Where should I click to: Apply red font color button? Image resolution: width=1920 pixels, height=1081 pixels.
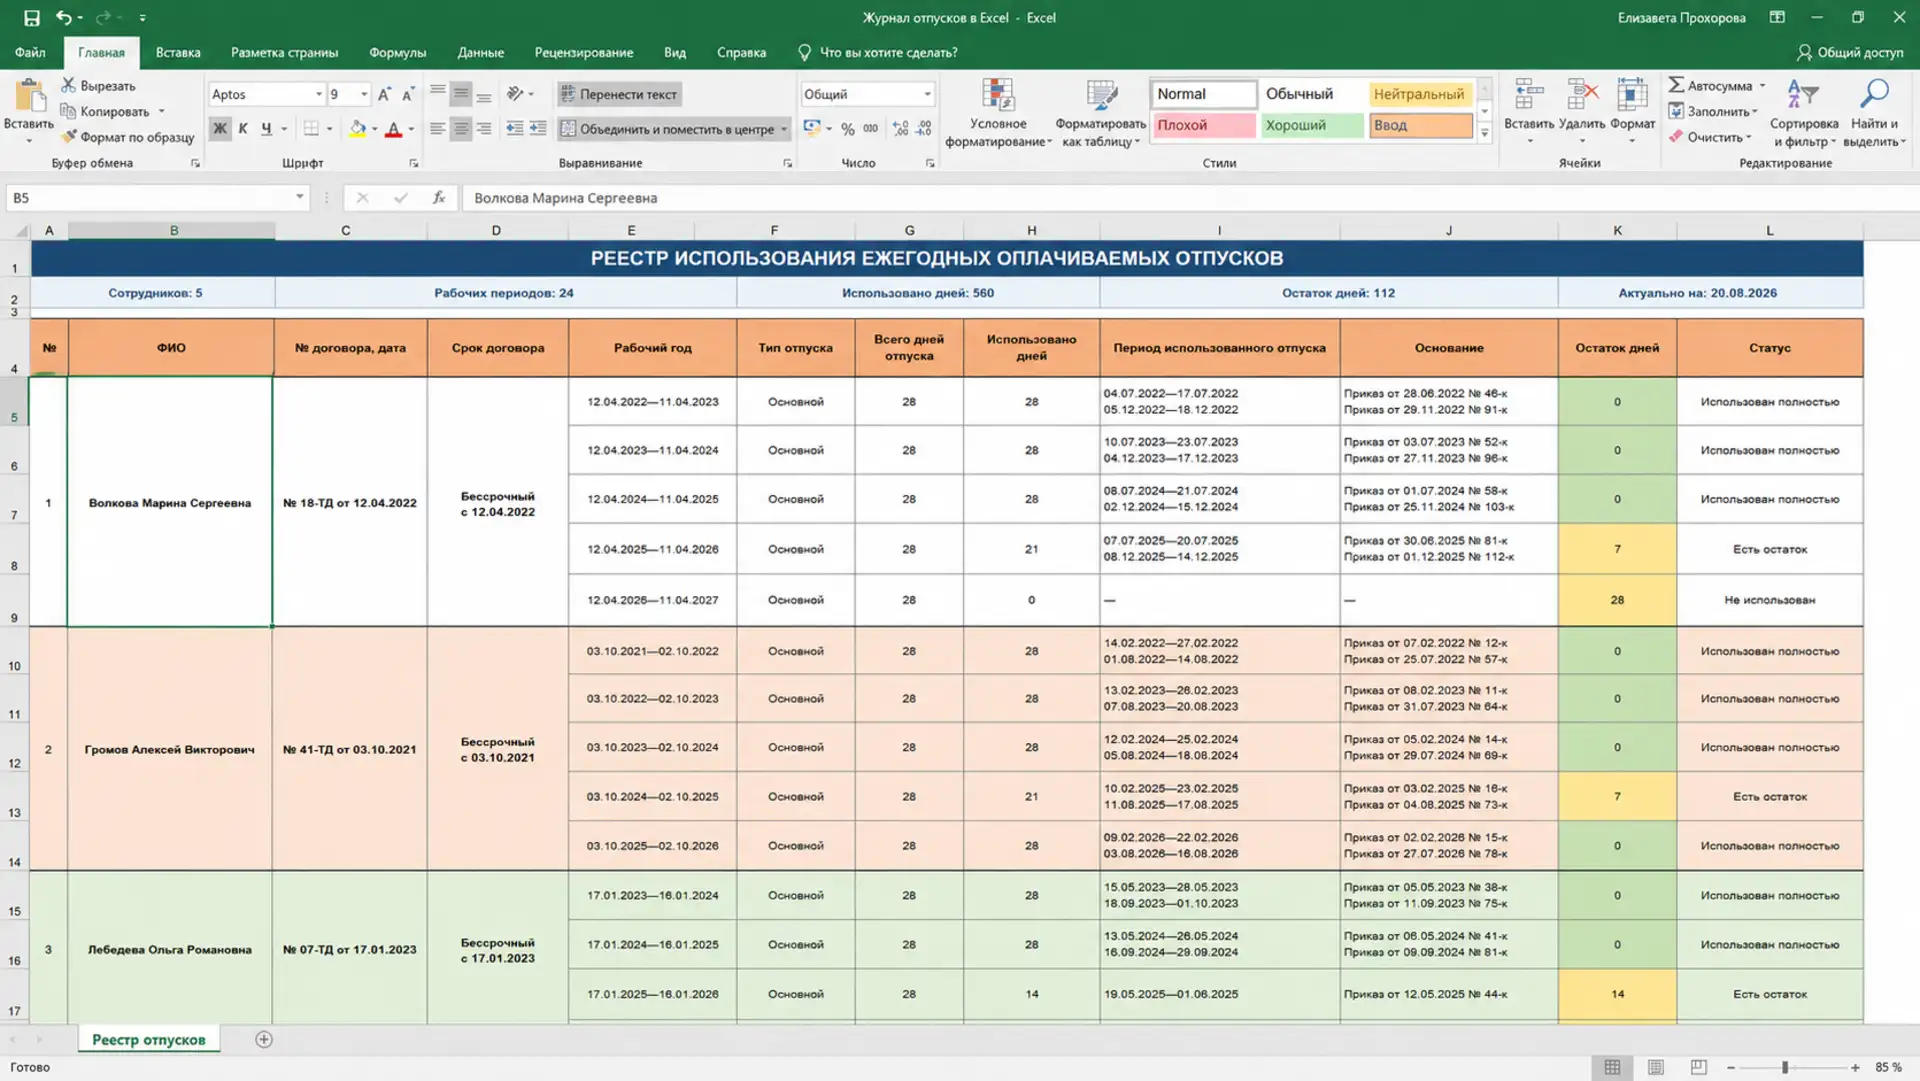[394, 128]
